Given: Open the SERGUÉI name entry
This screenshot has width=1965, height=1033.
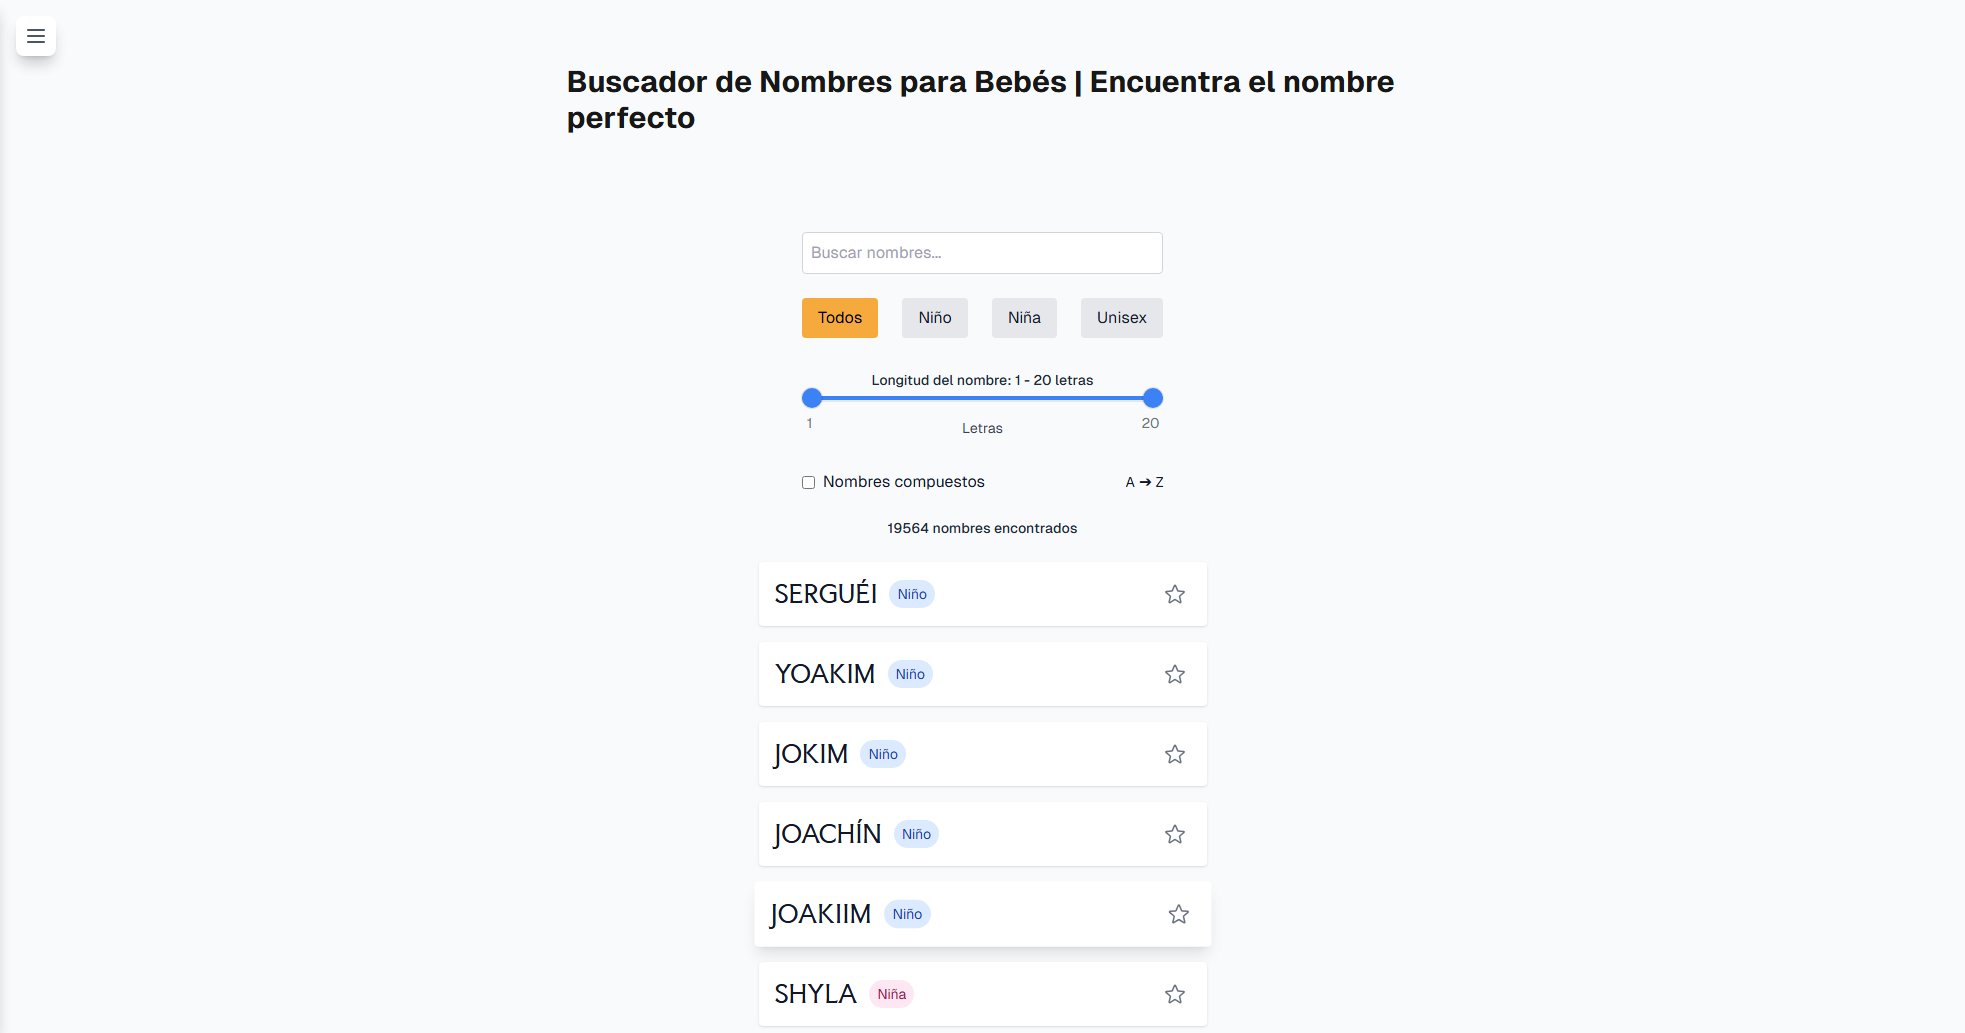Looking at the screenshot, I should [826, 593].
